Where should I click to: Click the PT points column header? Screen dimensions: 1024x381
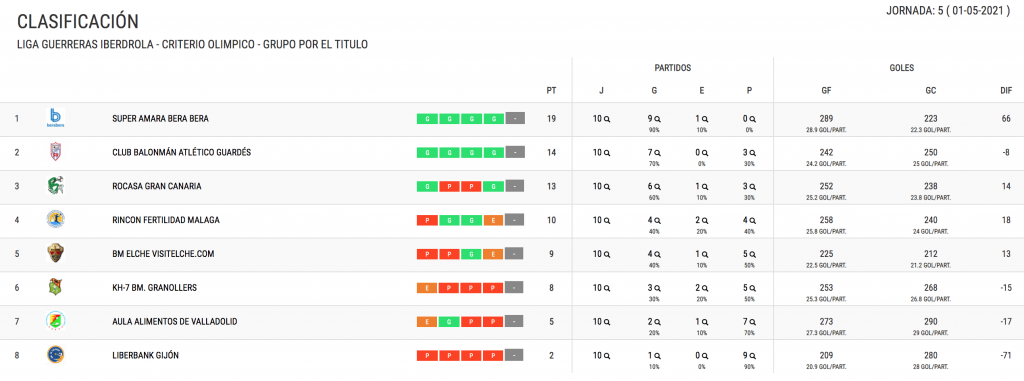point(551,91)
